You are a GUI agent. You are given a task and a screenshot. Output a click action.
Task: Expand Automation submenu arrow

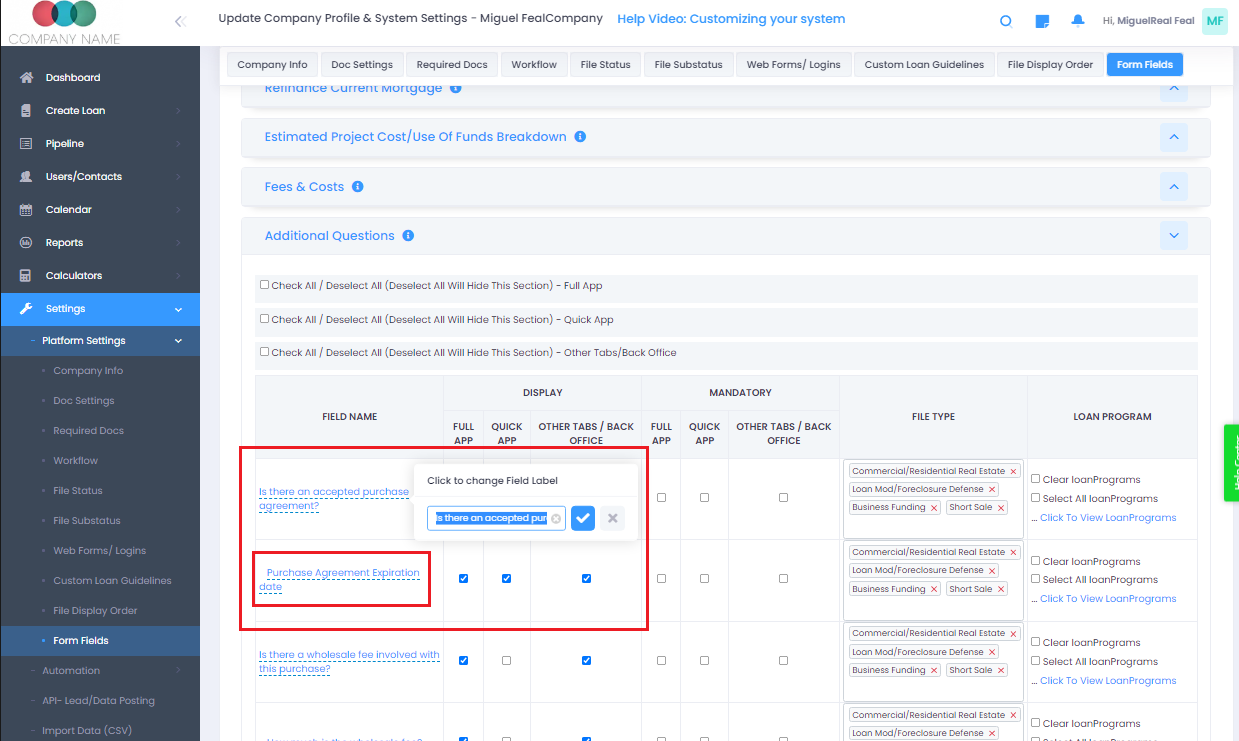tap(178, 671)
